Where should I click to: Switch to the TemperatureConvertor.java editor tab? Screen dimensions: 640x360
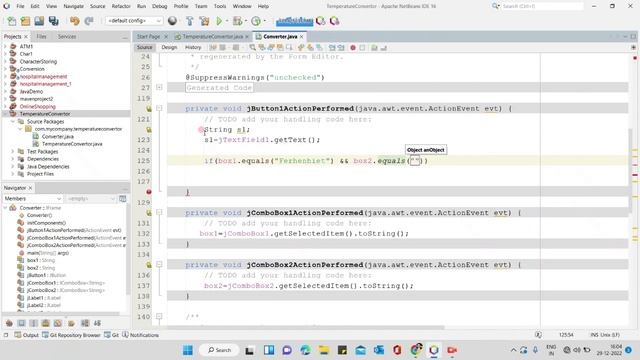[212, 37]
